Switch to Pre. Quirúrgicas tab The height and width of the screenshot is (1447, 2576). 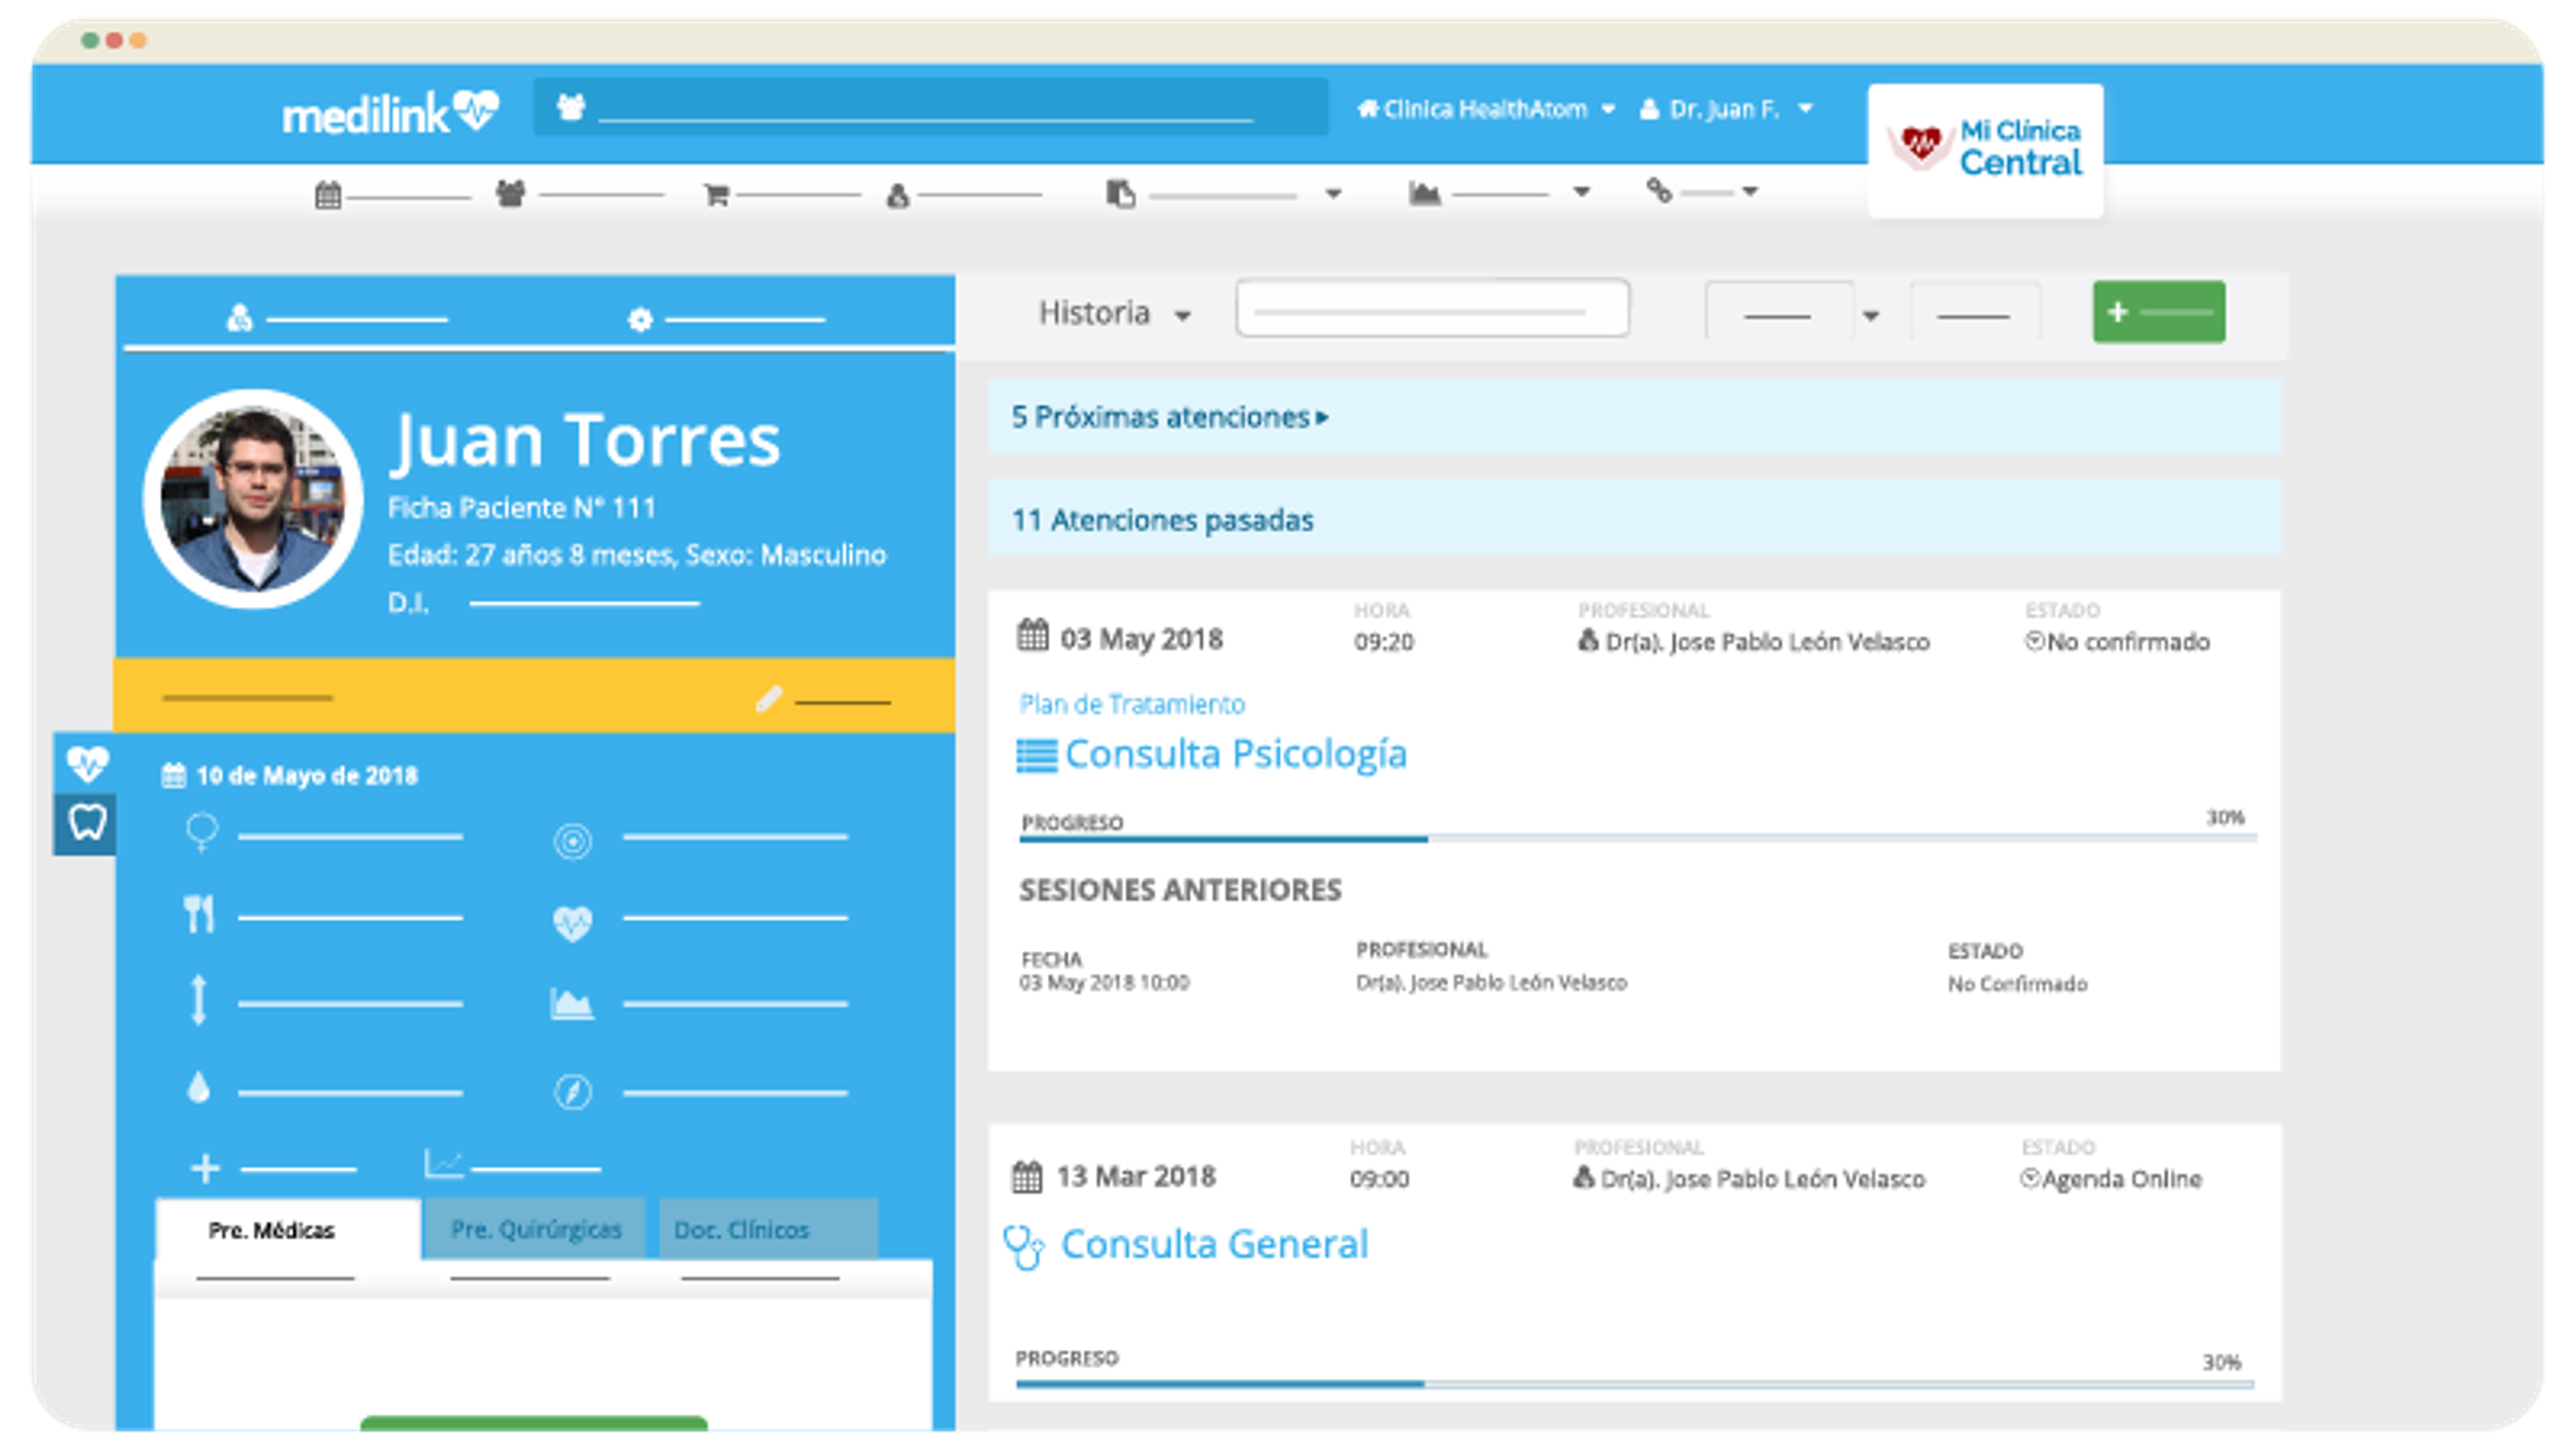tap(536, 1229)
